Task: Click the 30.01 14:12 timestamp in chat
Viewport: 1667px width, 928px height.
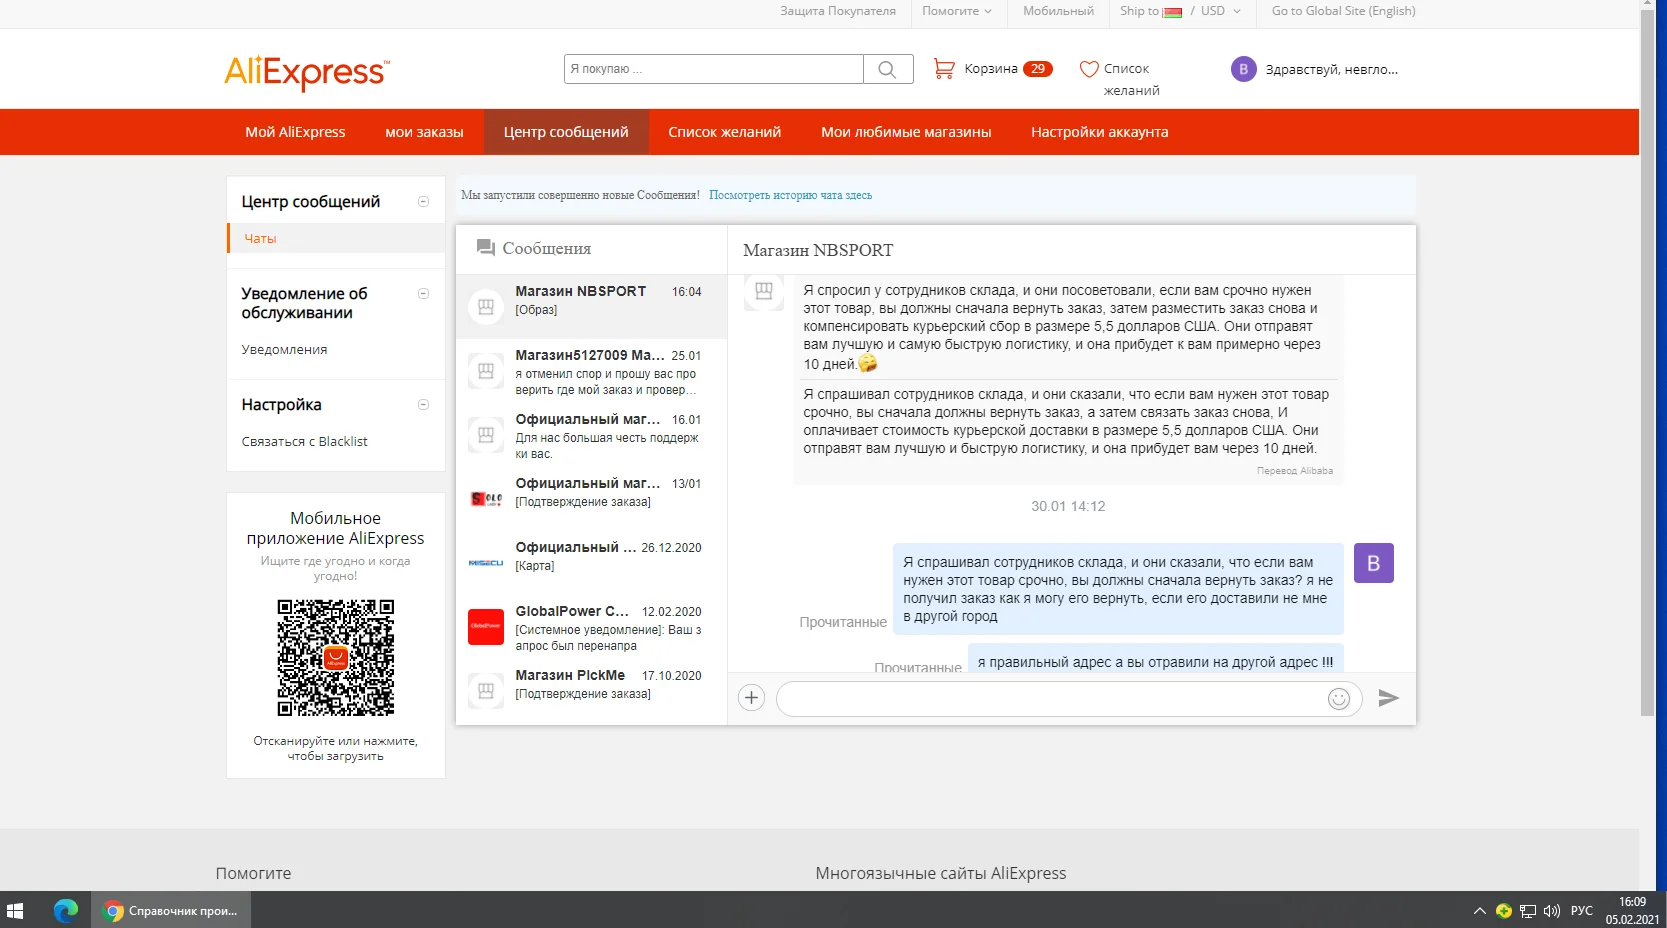Action: (1068, 506)
